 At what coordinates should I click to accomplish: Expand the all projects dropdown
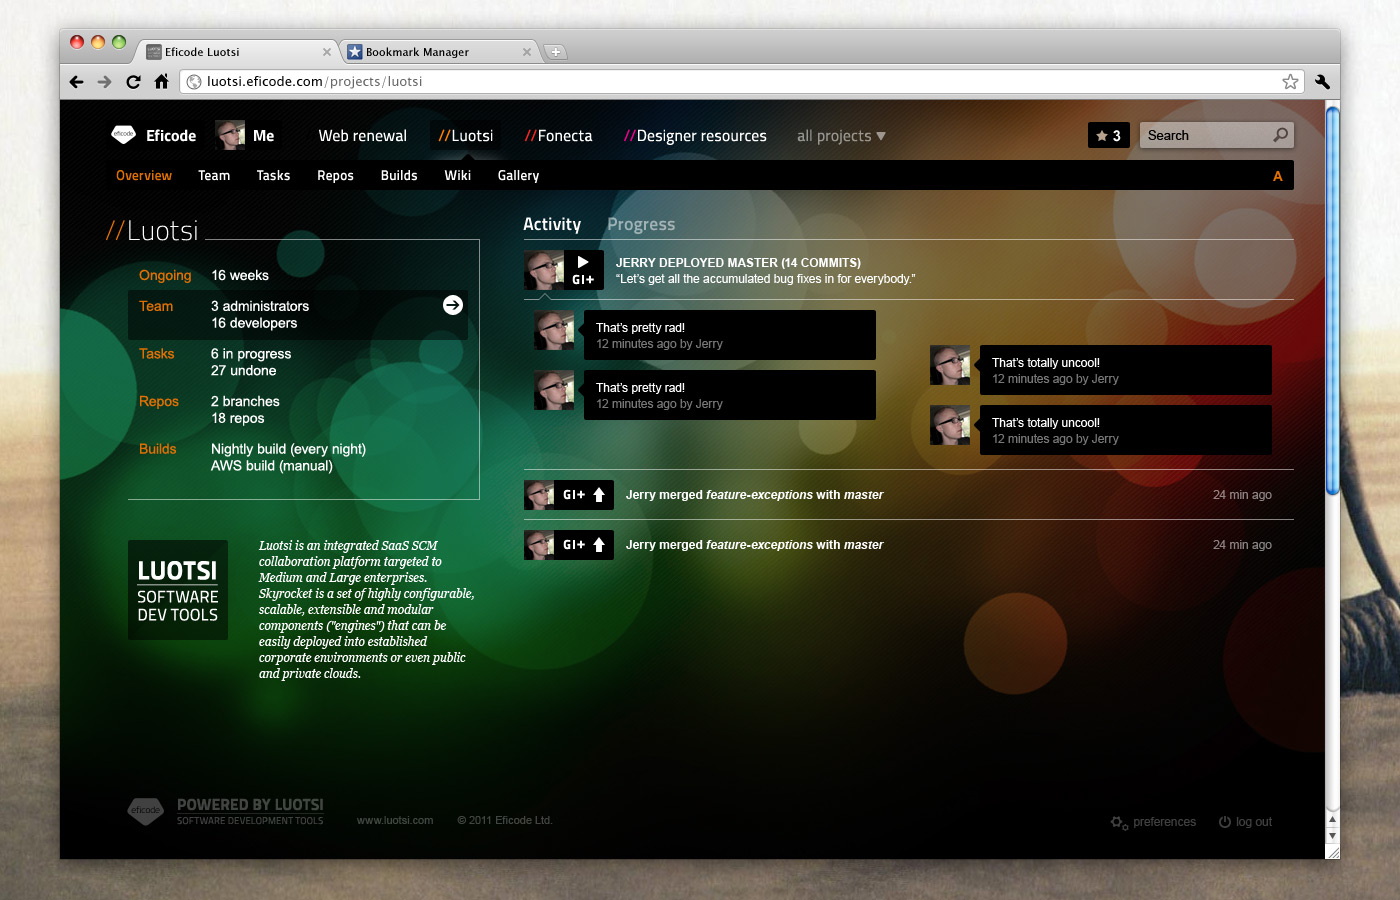pyautogui.click(x=841, y=136)
